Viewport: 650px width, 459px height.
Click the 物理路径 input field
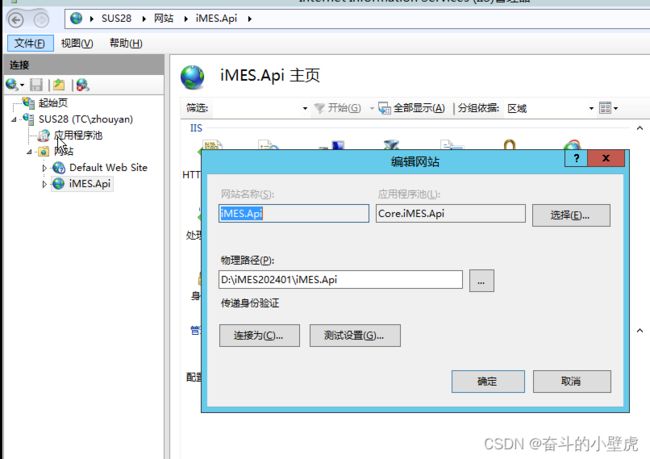340,279
